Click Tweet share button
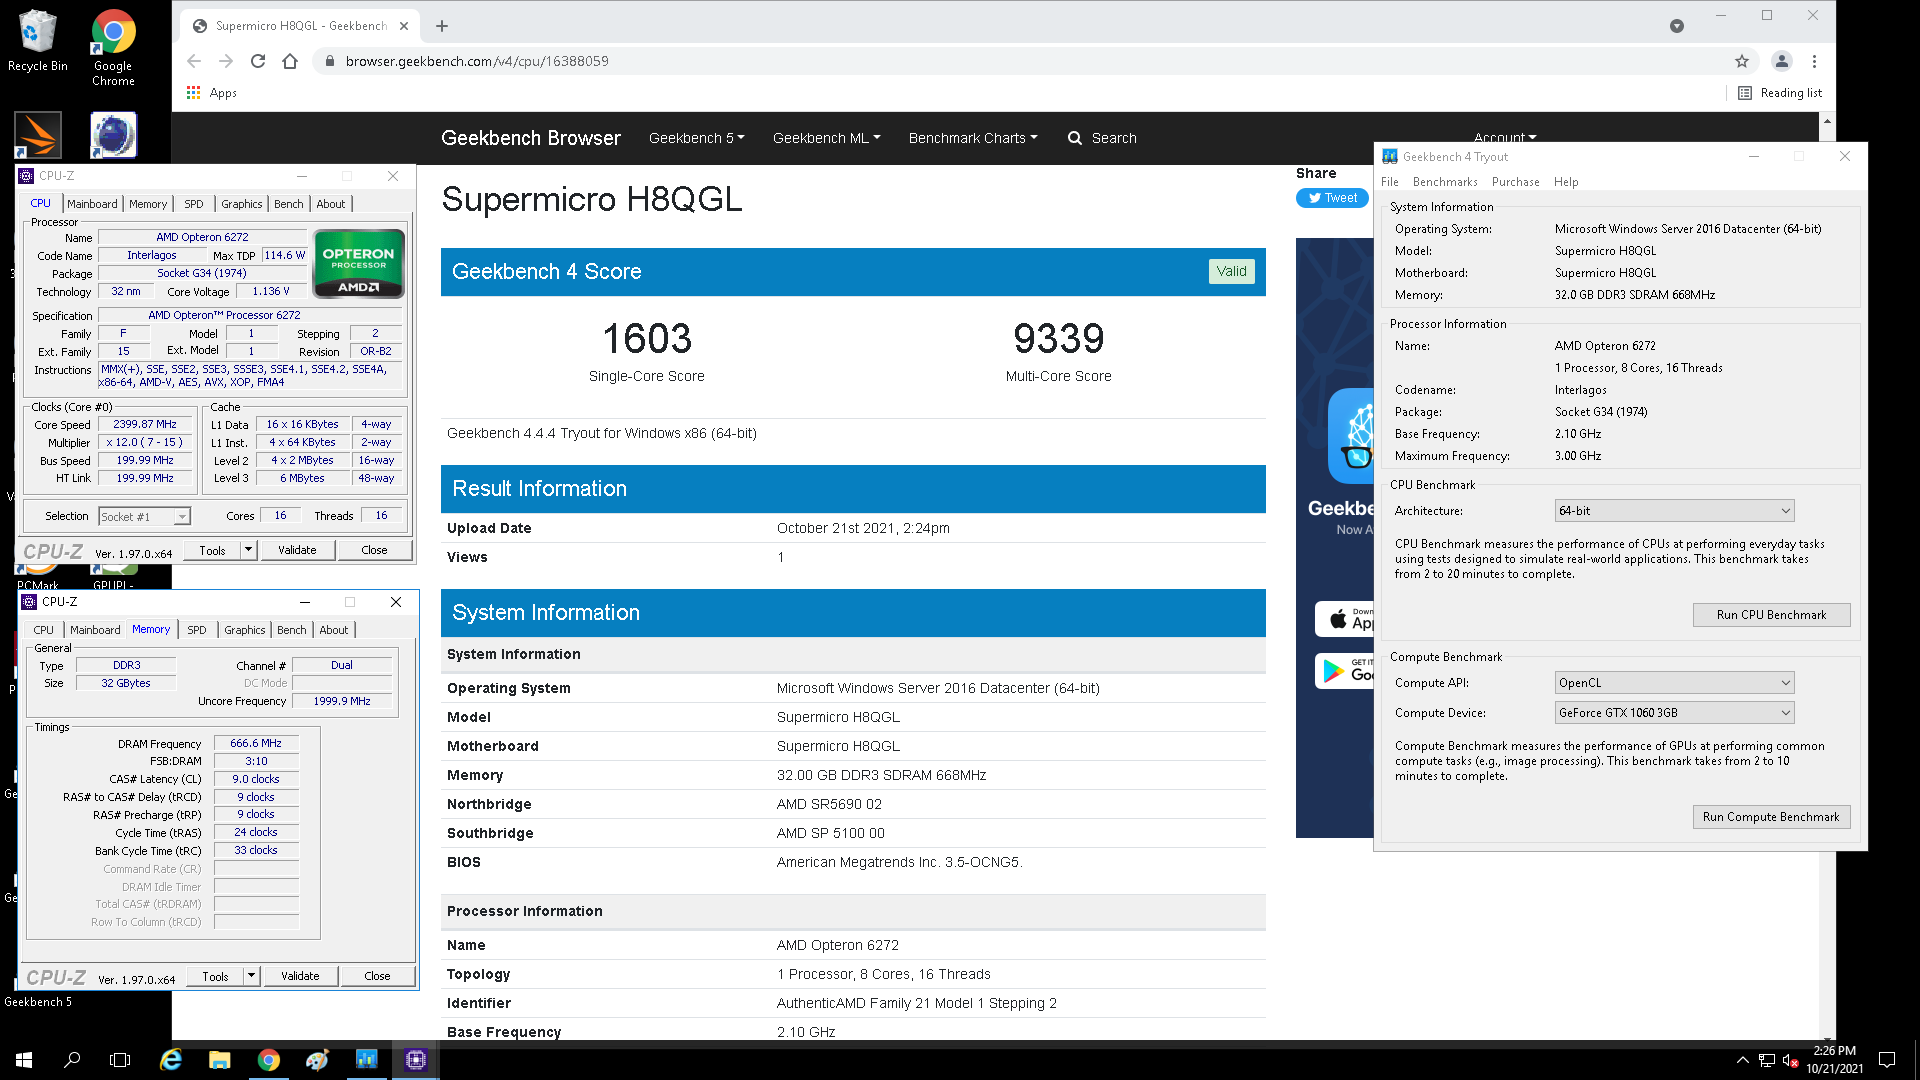1920x1080 pixels. pyautogui.click(x=1332, y=198)
